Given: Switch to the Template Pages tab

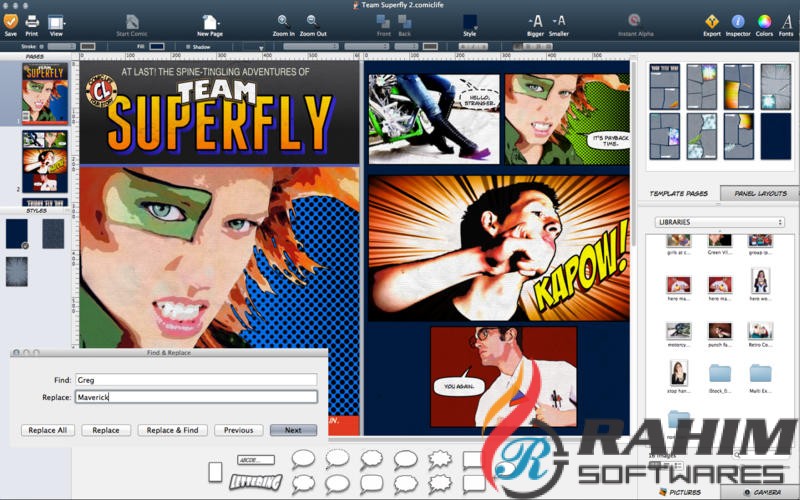Looking at the screenshot, I should (x=679, y=193).
